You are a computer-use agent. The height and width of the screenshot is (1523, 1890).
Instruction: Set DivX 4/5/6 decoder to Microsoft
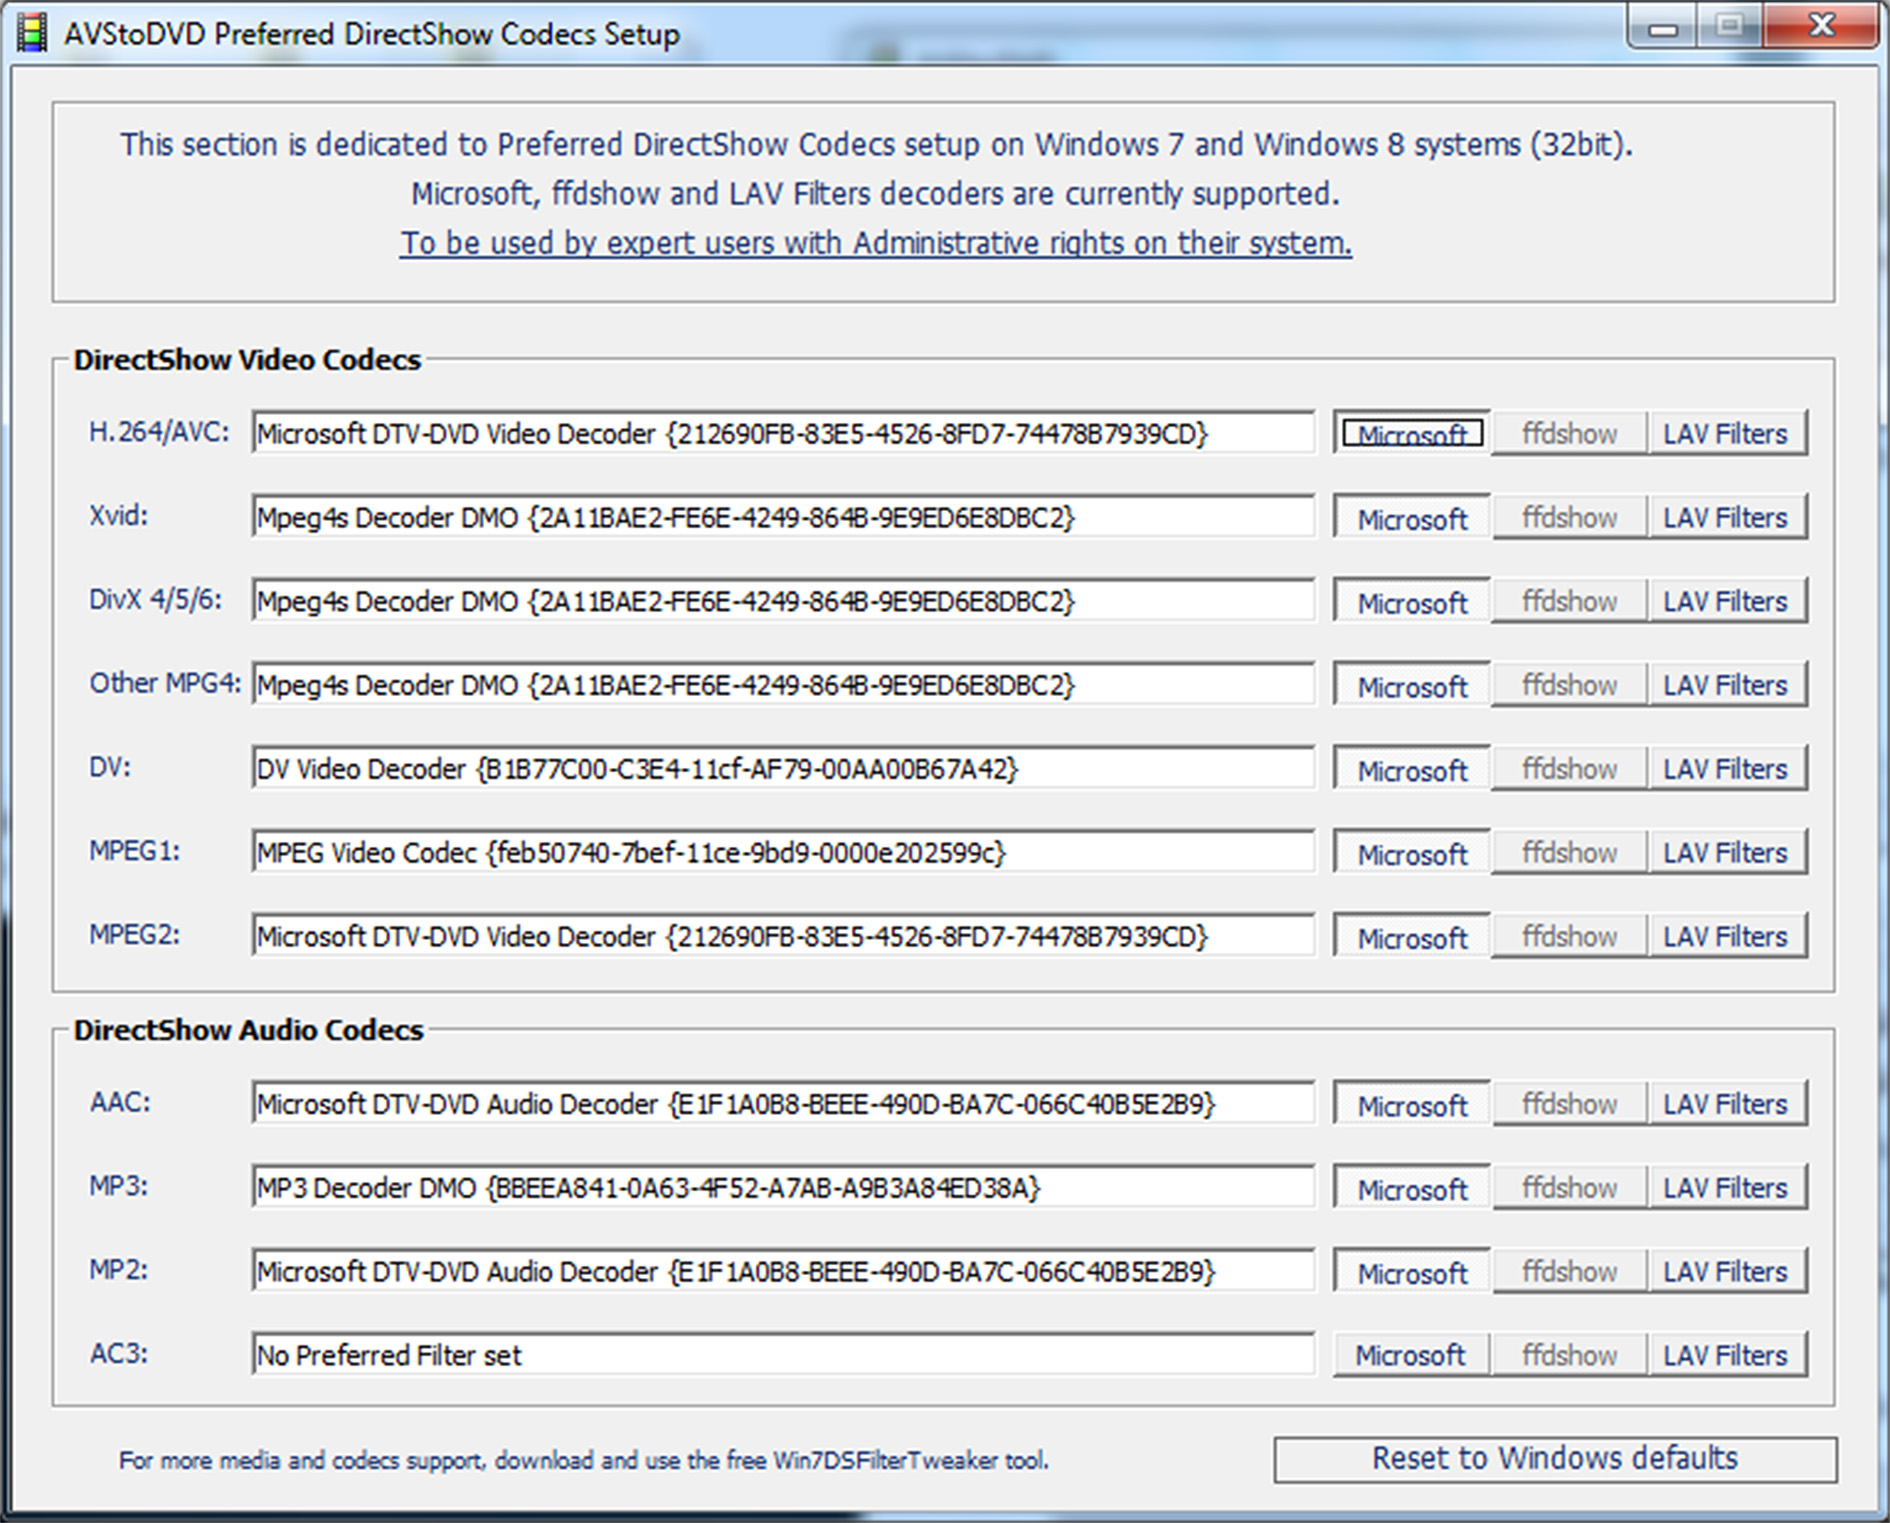[x=1412, y=601]
